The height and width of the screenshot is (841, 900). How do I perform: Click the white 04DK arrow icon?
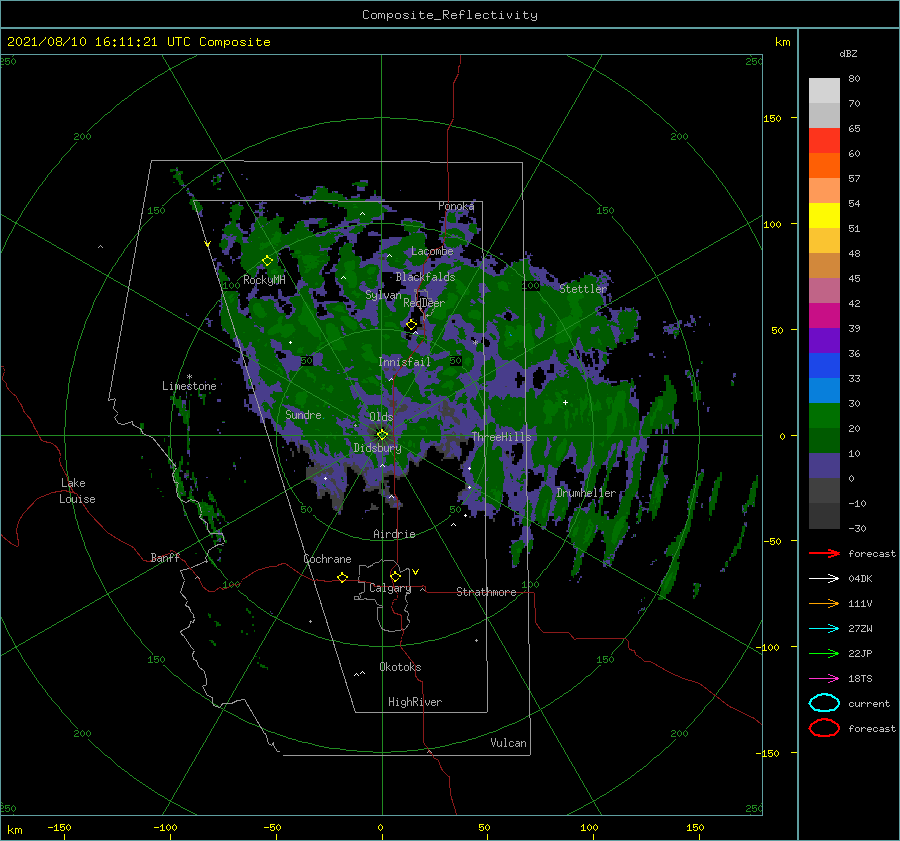click(824, 578)
